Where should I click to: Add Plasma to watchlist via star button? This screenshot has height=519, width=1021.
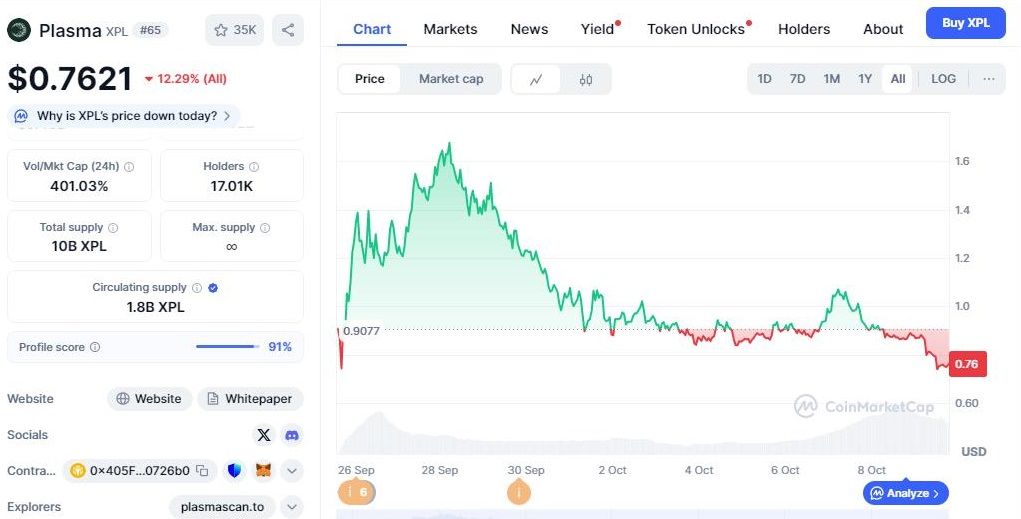coord(235,30)
